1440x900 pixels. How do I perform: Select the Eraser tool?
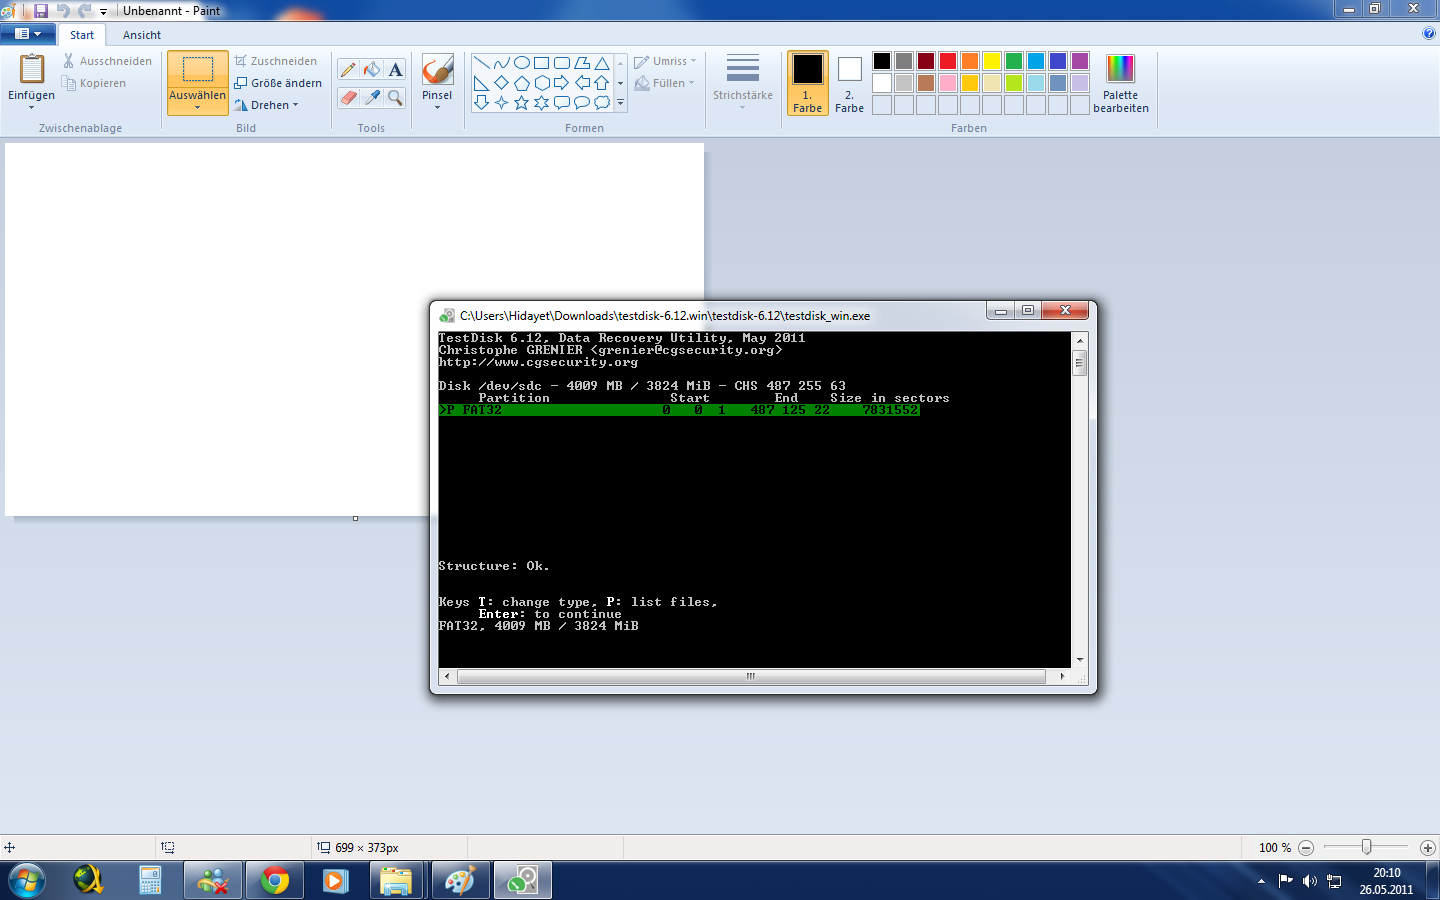point(348,97)
